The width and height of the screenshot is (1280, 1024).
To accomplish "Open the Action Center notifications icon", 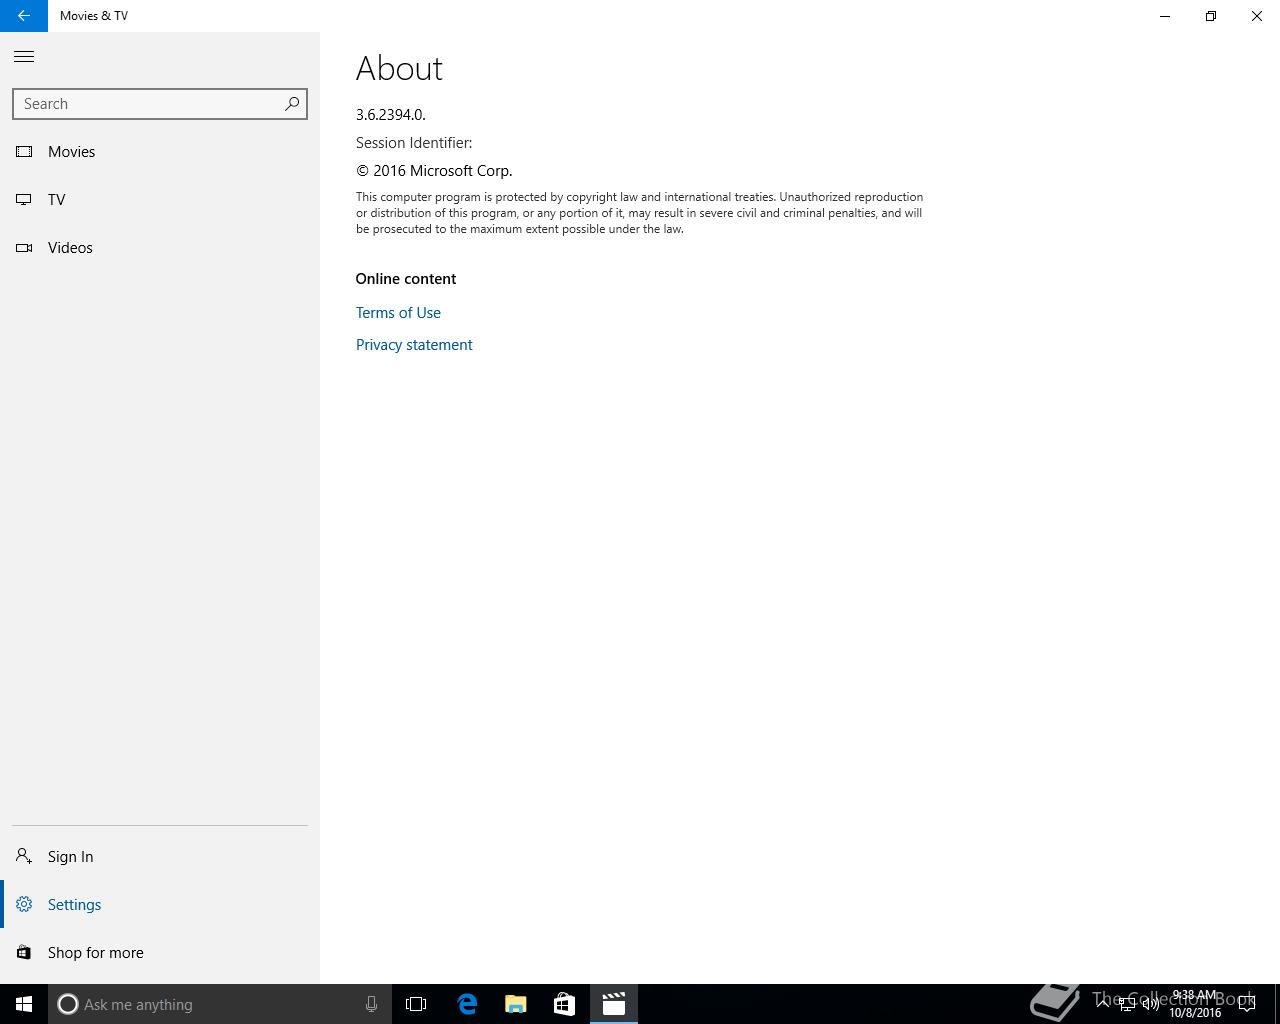I will (x=1247, y=1004).
